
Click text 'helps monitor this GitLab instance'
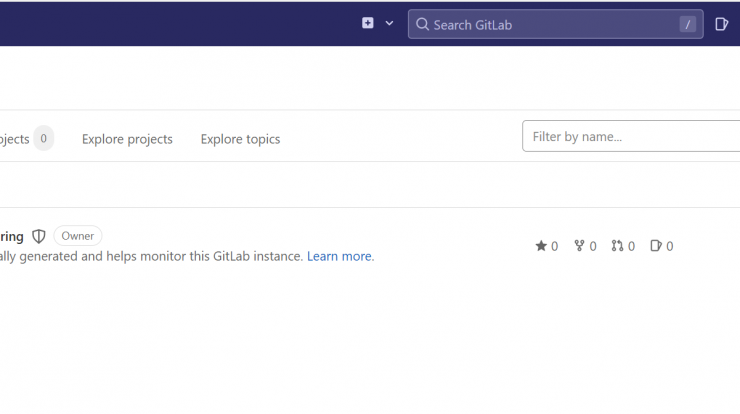[x=204, y=256]
